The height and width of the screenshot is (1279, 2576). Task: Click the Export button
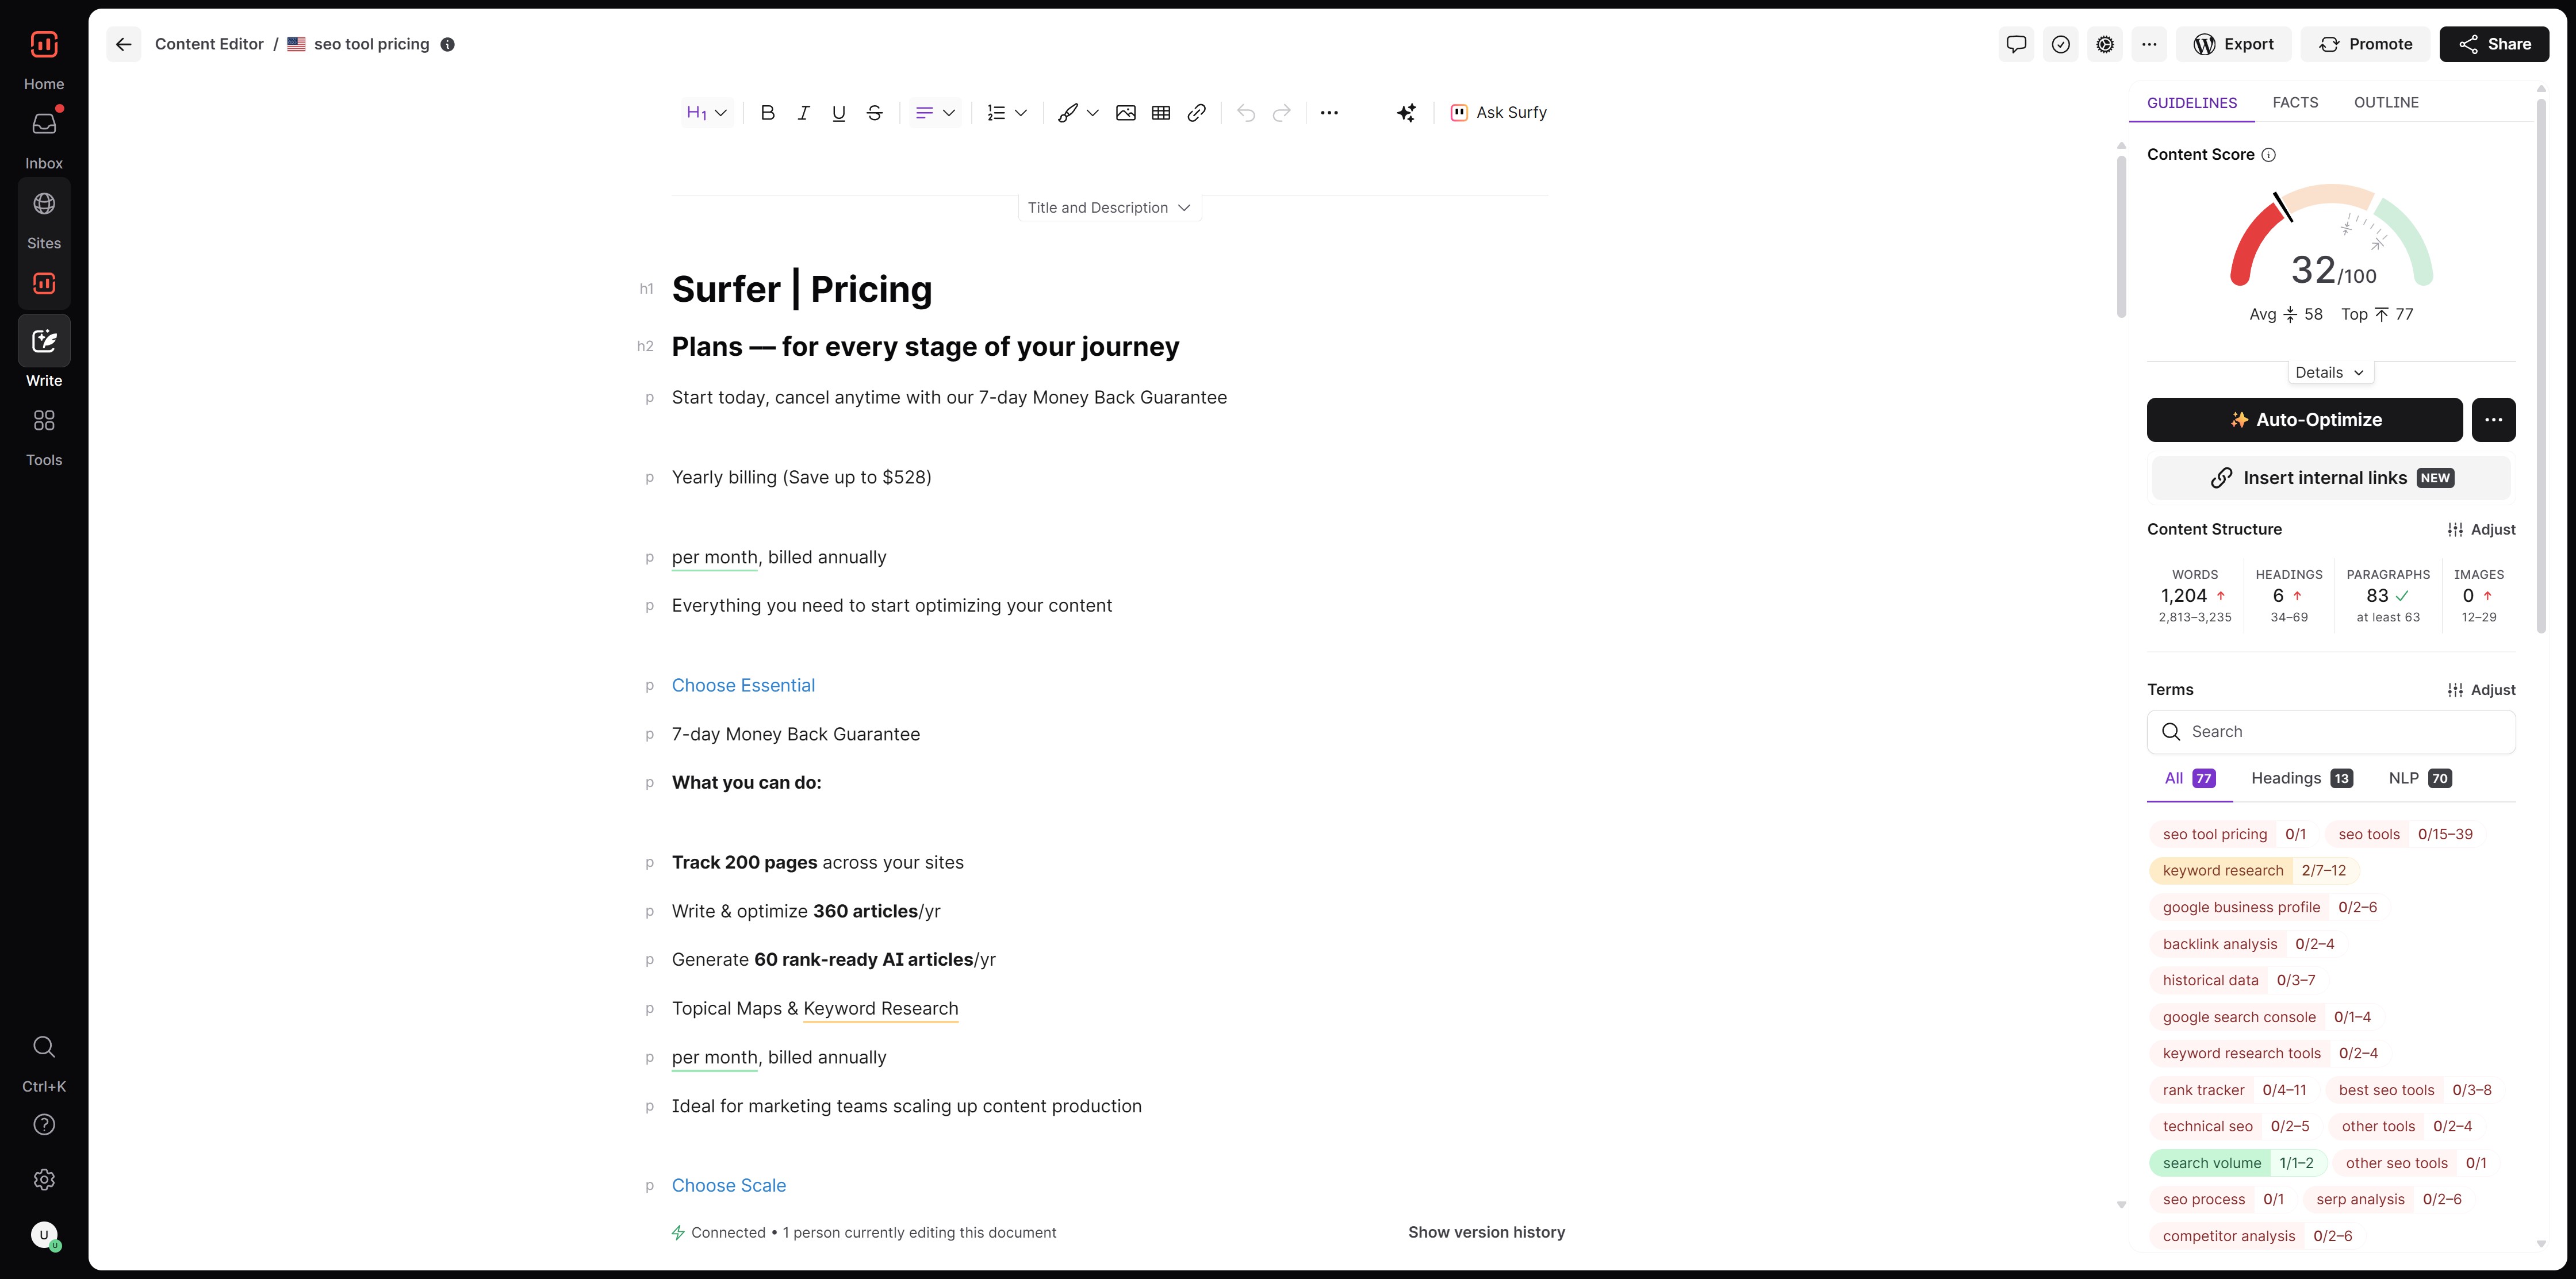(x=2233, y=44)
